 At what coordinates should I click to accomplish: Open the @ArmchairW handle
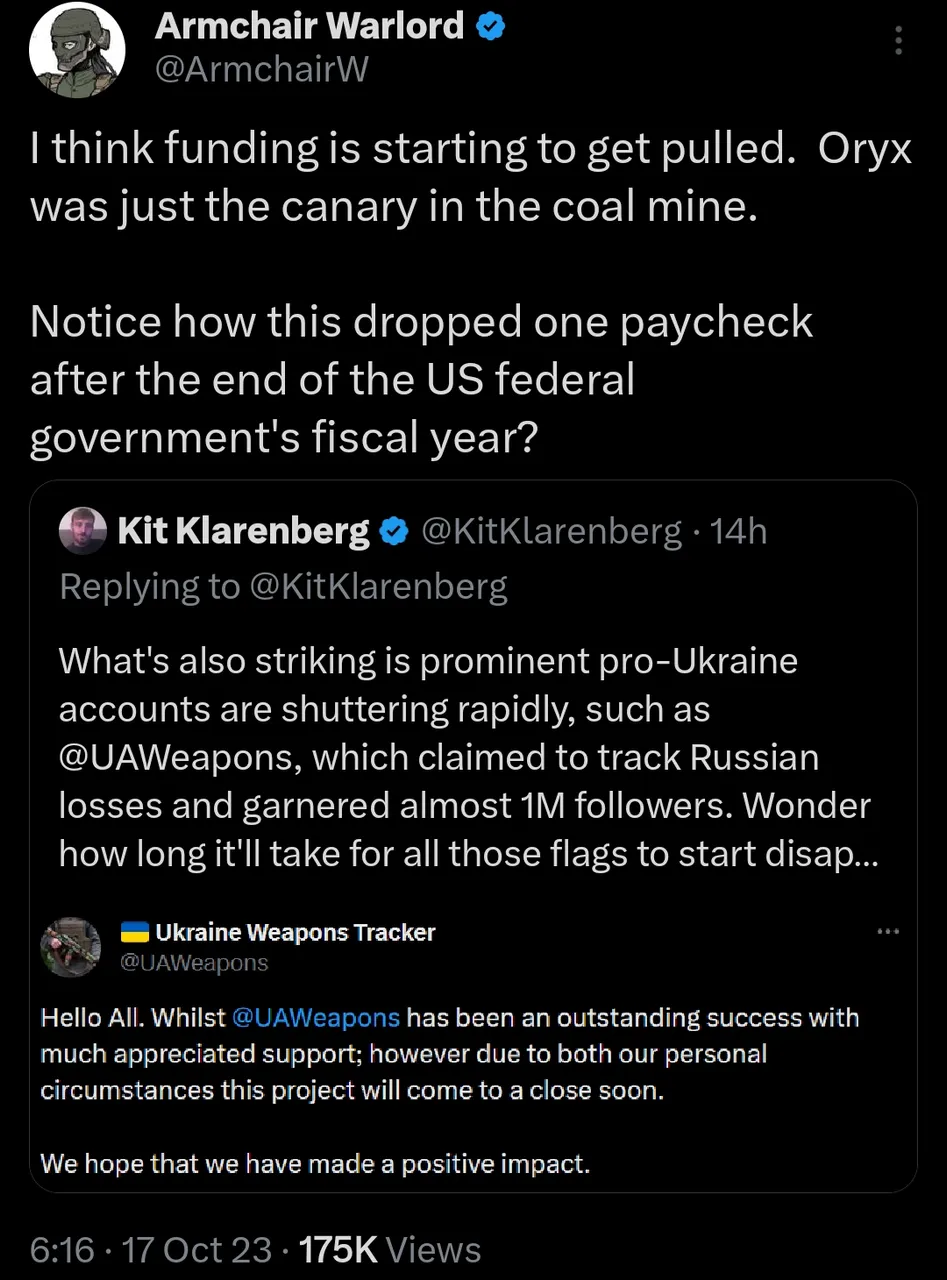coord(262,69)
